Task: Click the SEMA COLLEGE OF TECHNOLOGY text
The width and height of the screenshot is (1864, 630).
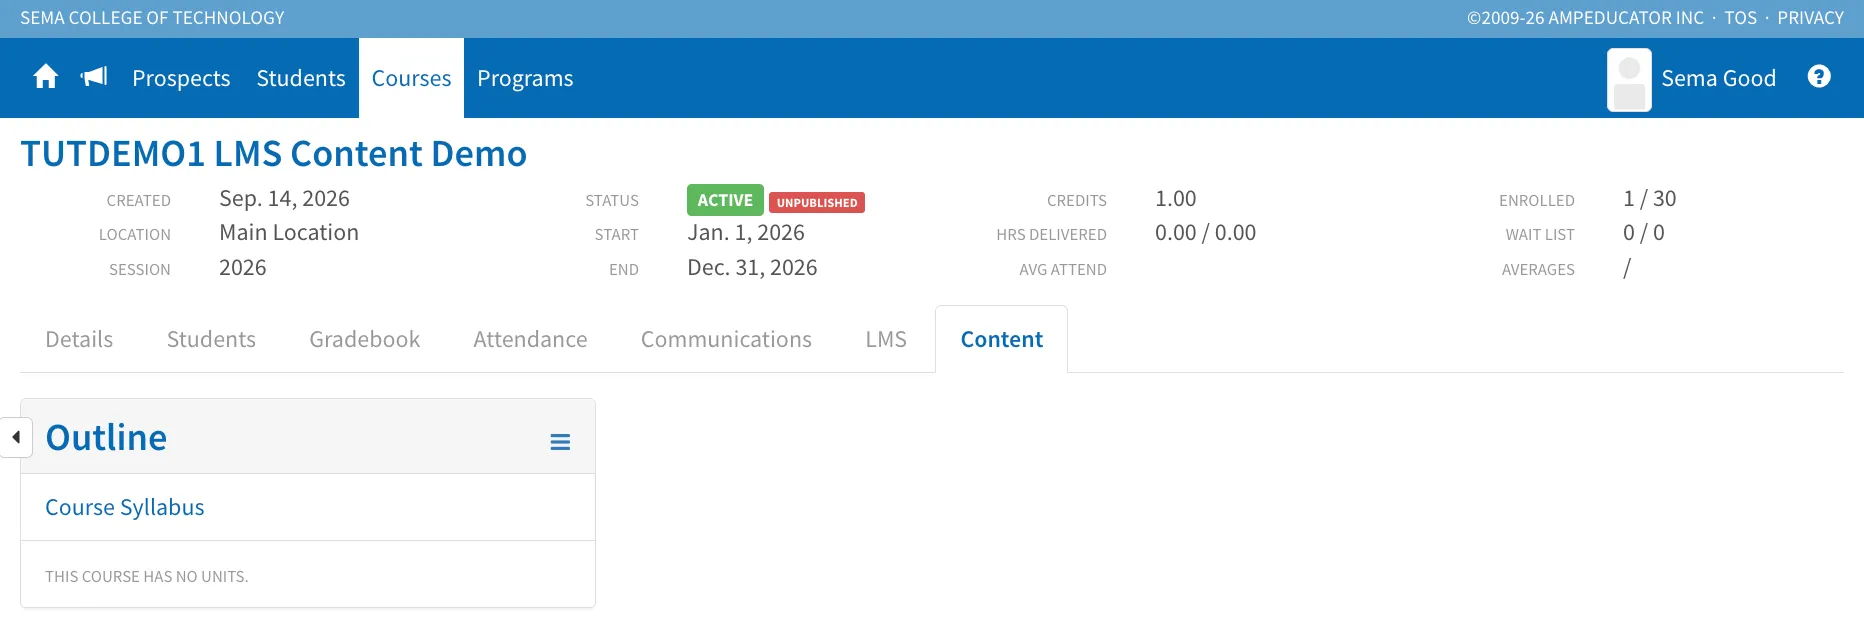Action: coord(152,18)
